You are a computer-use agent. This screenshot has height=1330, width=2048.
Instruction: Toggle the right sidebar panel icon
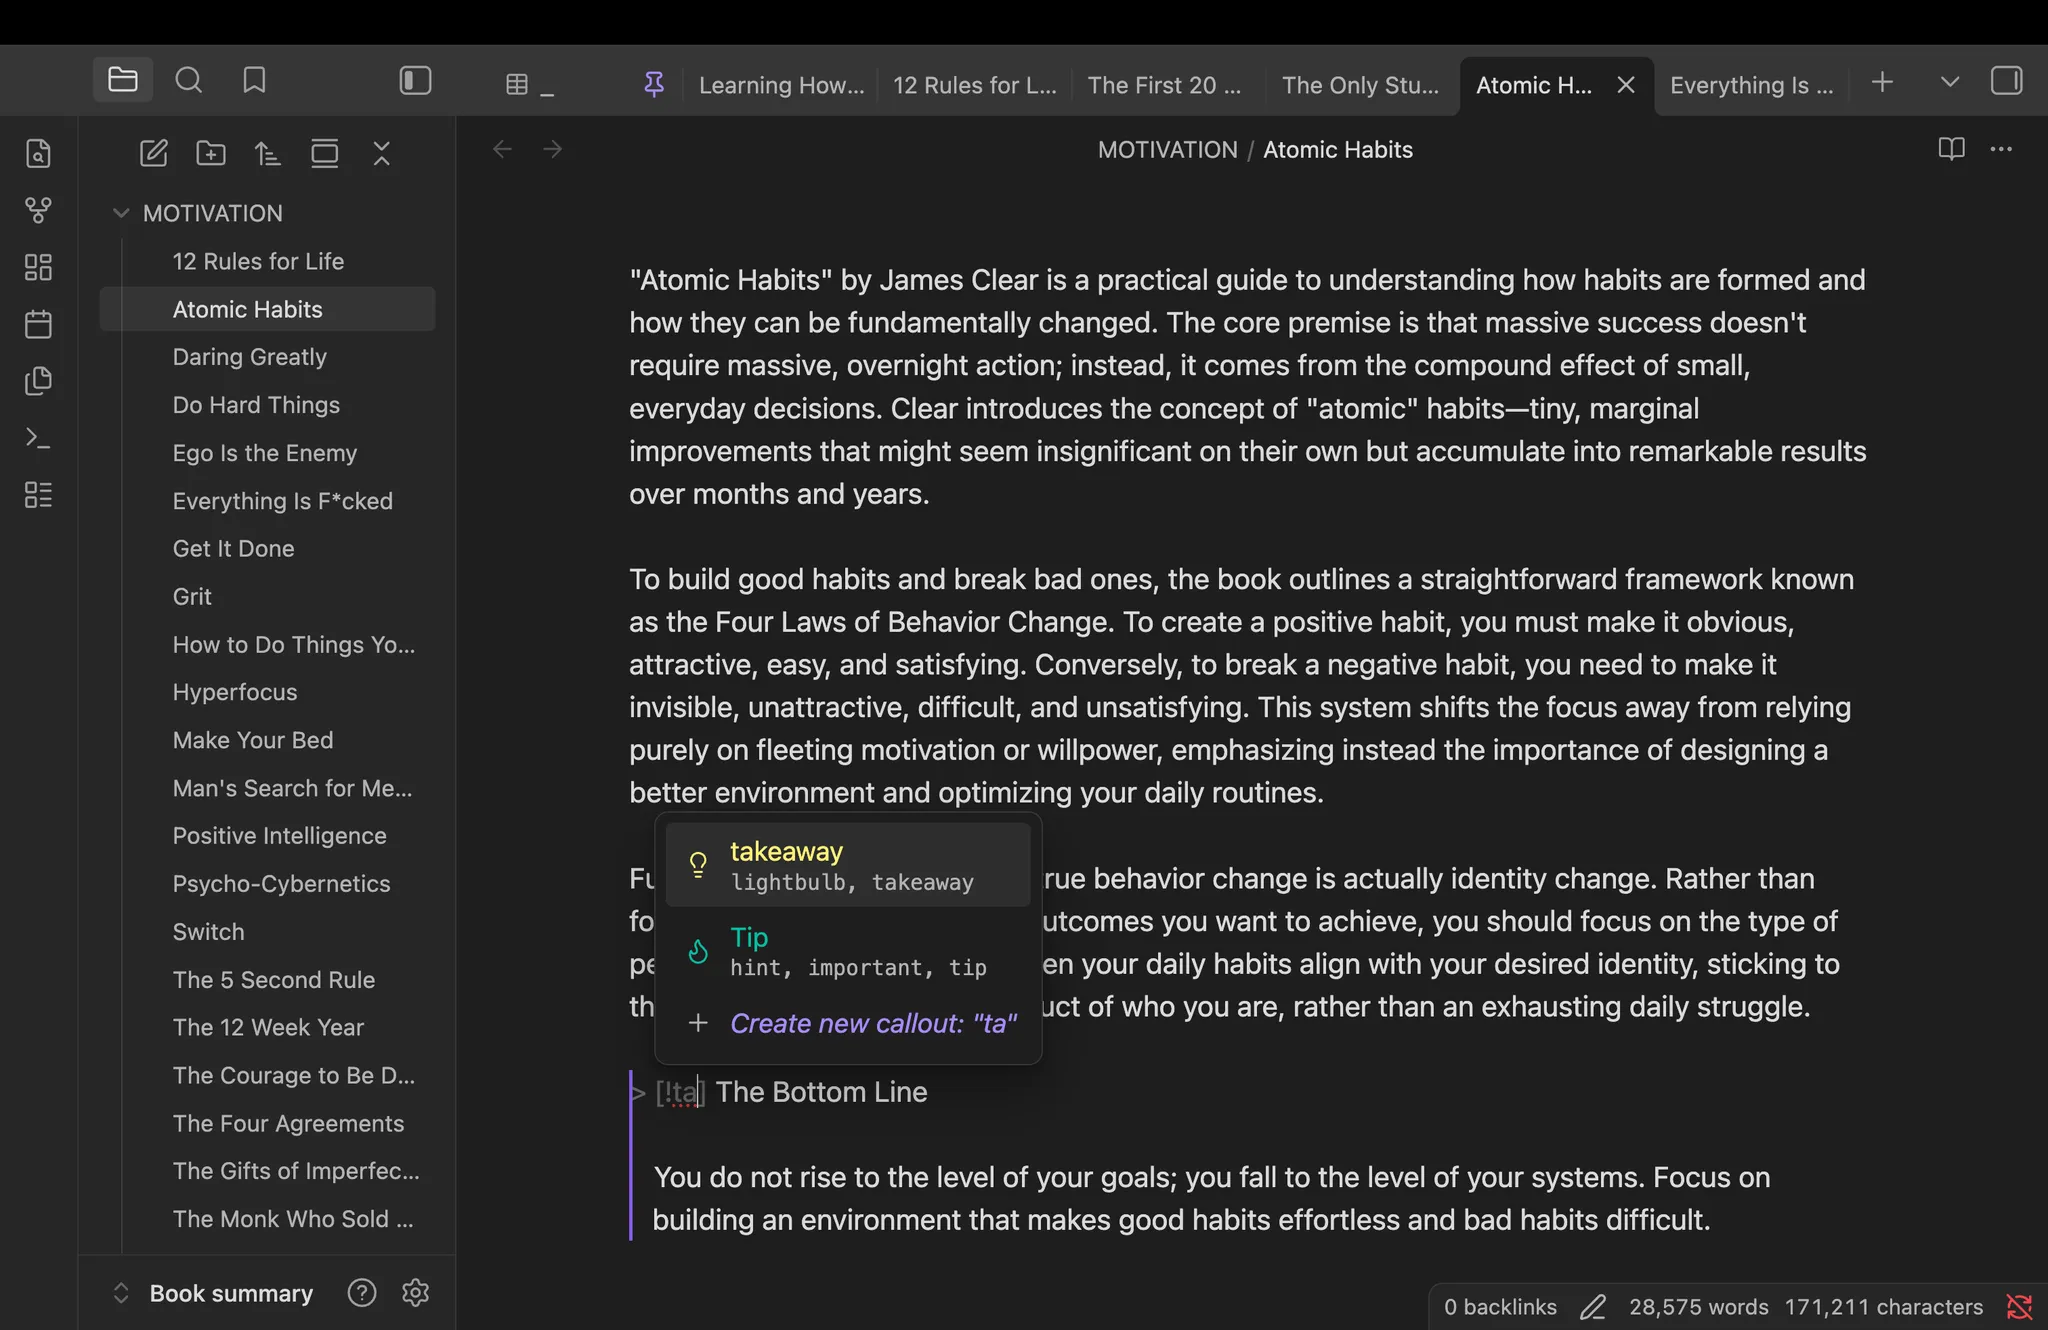point(2006,80)
